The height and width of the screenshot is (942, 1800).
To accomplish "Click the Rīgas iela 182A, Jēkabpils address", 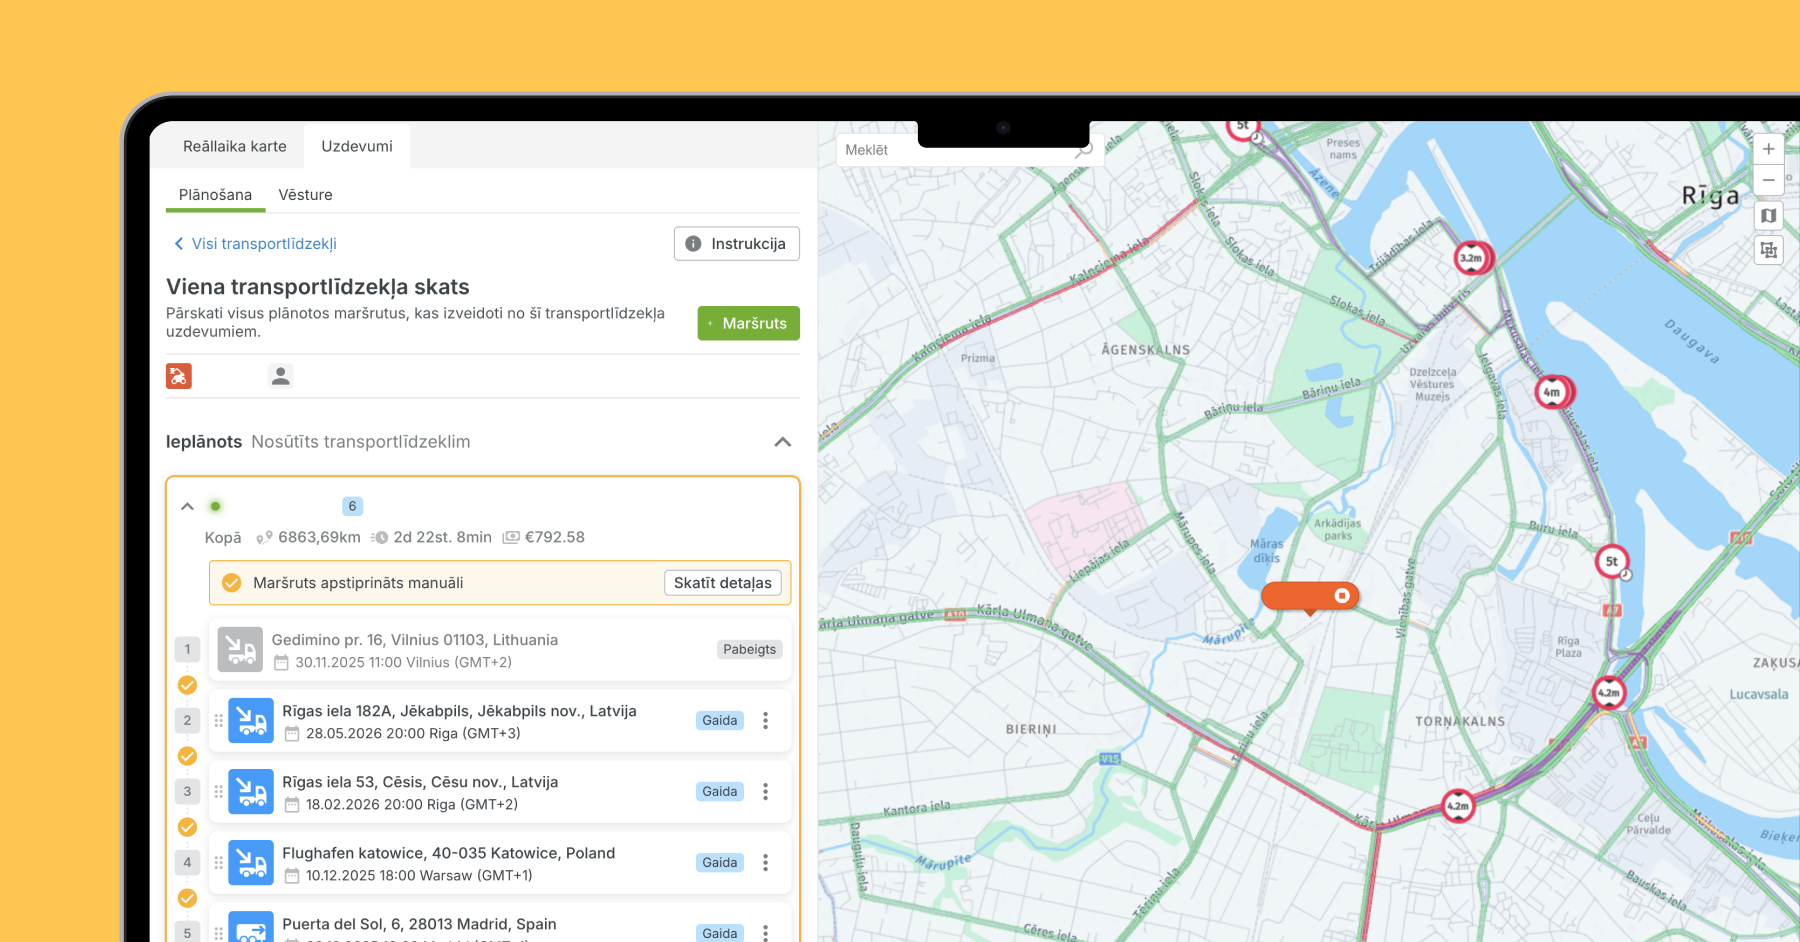I will [x=459, y=711].
